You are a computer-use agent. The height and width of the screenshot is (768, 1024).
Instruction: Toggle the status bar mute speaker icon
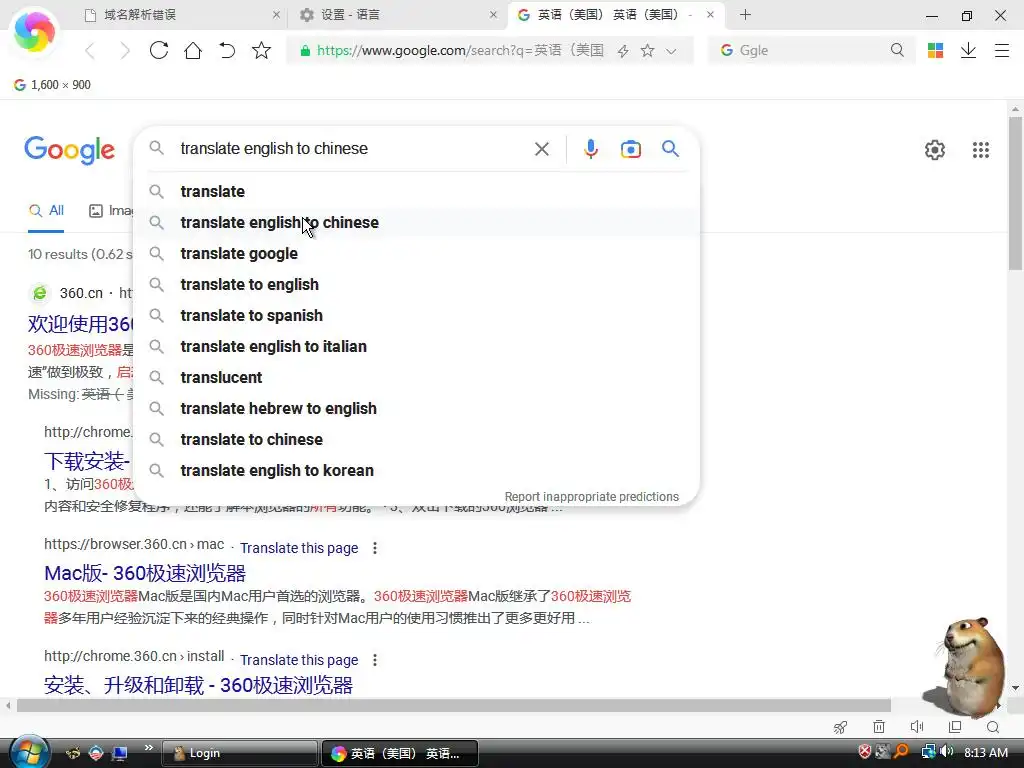click(x=917, y=727)
